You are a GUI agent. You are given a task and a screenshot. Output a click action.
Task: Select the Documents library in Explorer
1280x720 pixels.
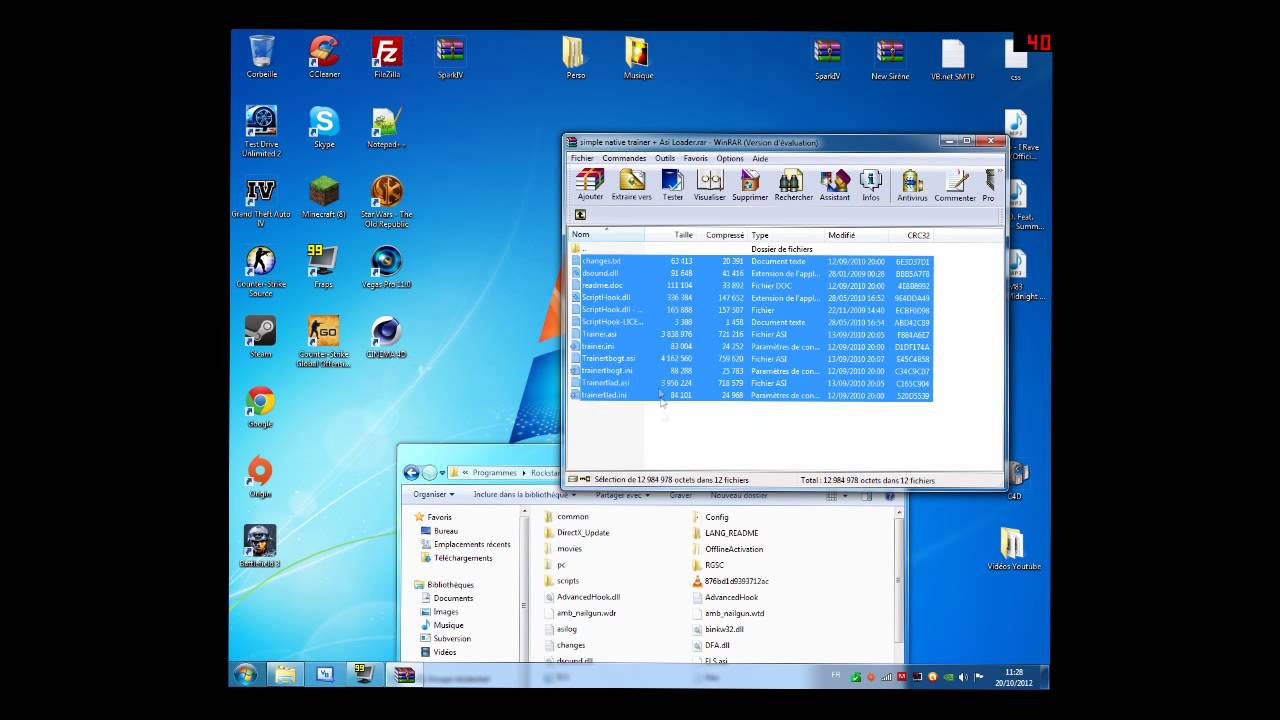pos(453,598)
